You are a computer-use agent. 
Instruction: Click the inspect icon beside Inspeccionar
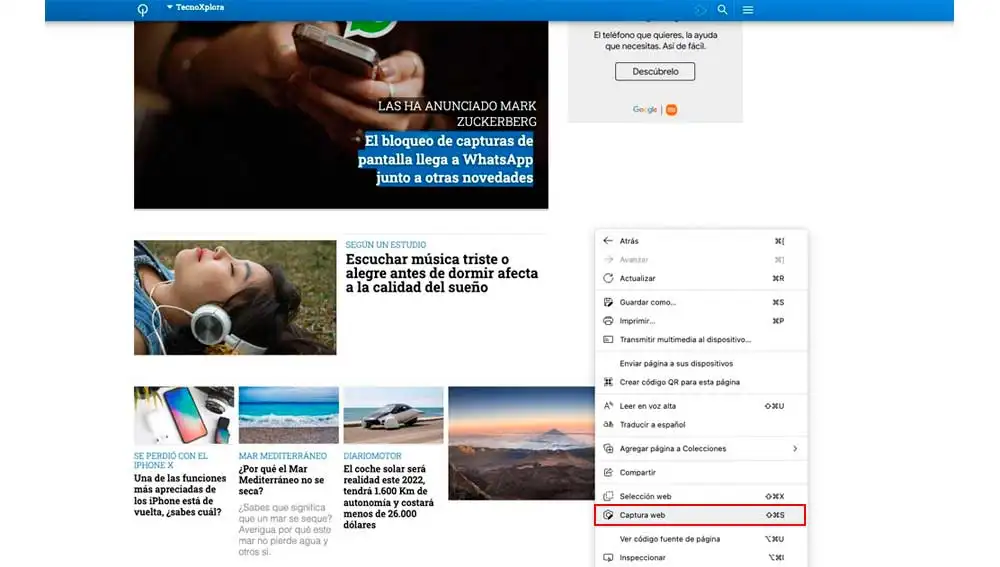point(608,557)
